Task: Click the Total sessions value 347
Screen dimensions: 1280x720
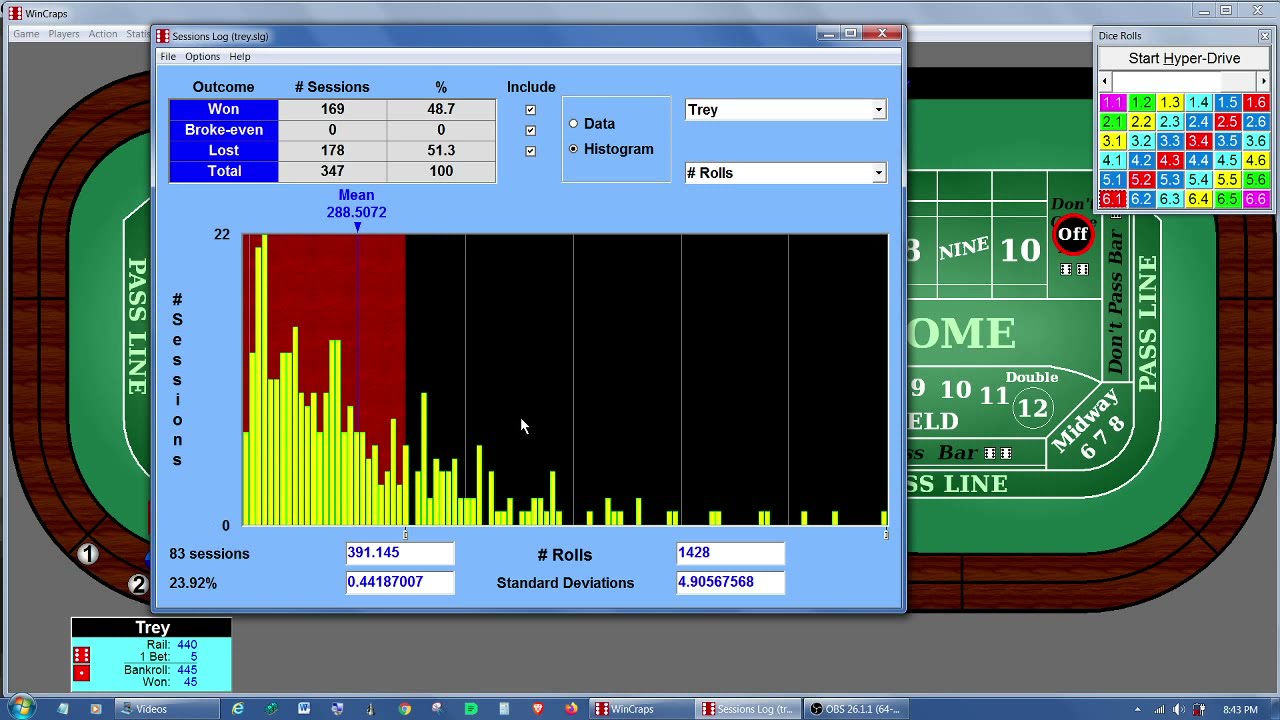Action: click(x=332, y=171)
